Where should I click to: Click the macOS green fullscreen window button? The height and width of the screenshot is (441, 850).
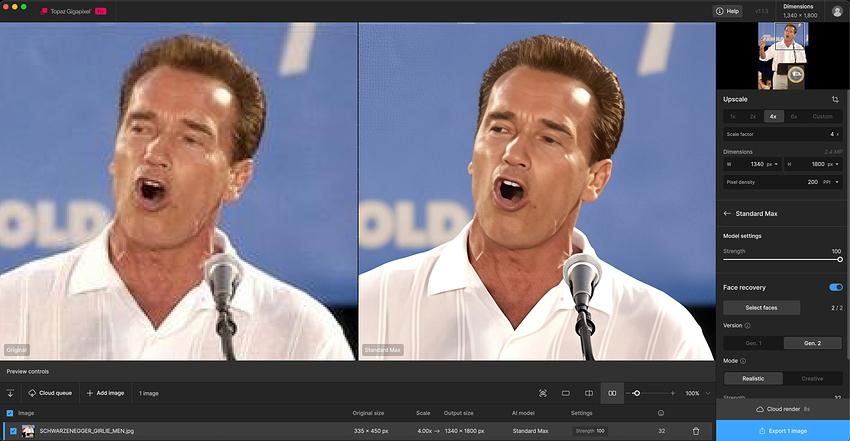point(24,7)
